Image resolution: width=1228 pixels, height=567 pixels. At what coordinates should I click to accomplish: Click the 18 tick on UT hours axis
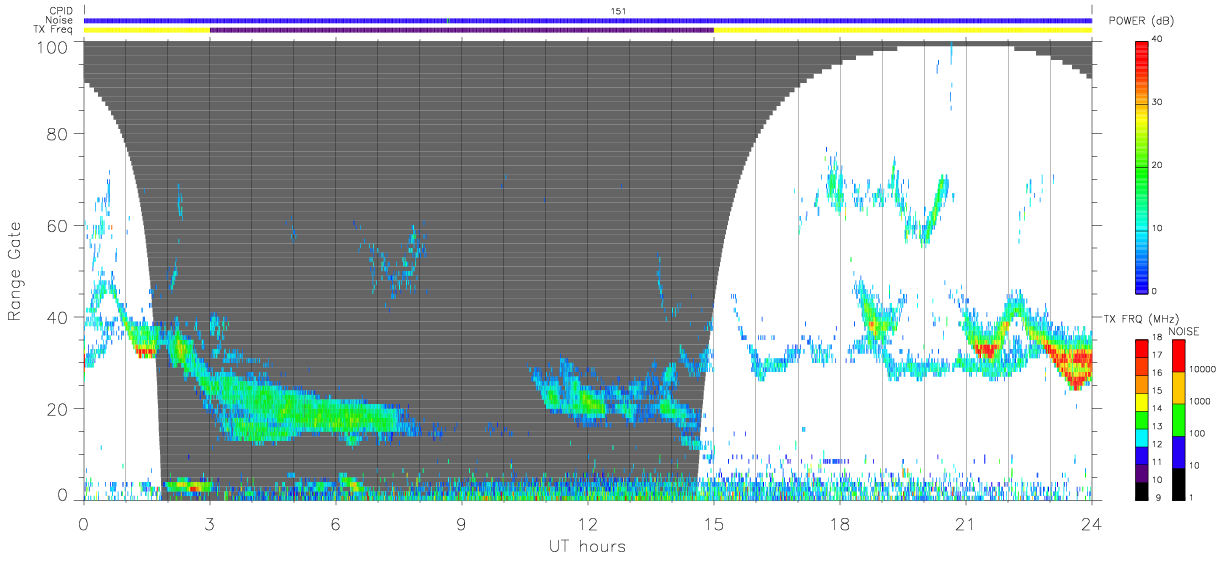click(x=840, y=523)
